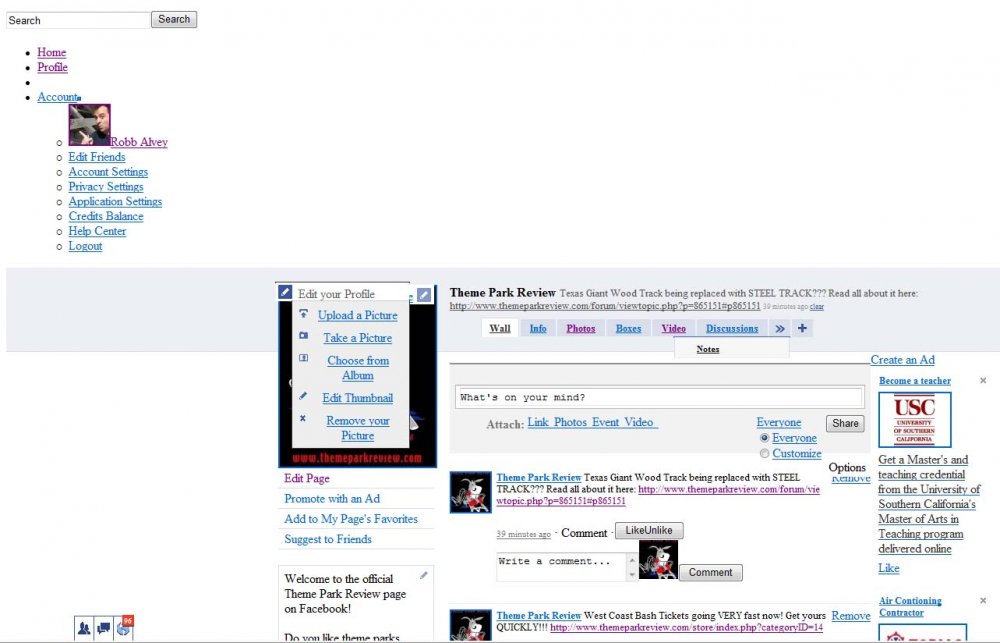Open the messages chat bubble icon
This screenshot has height=643, width=1000.
tap(104, 628)
